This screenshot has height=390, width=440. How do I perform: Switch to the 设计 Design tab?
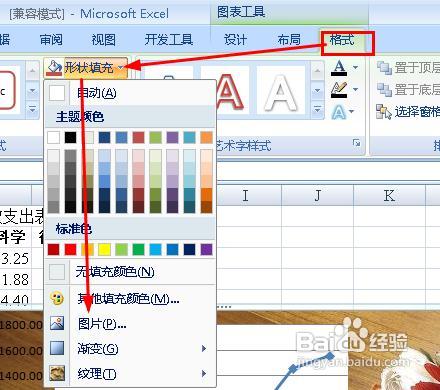click(235, 40)
